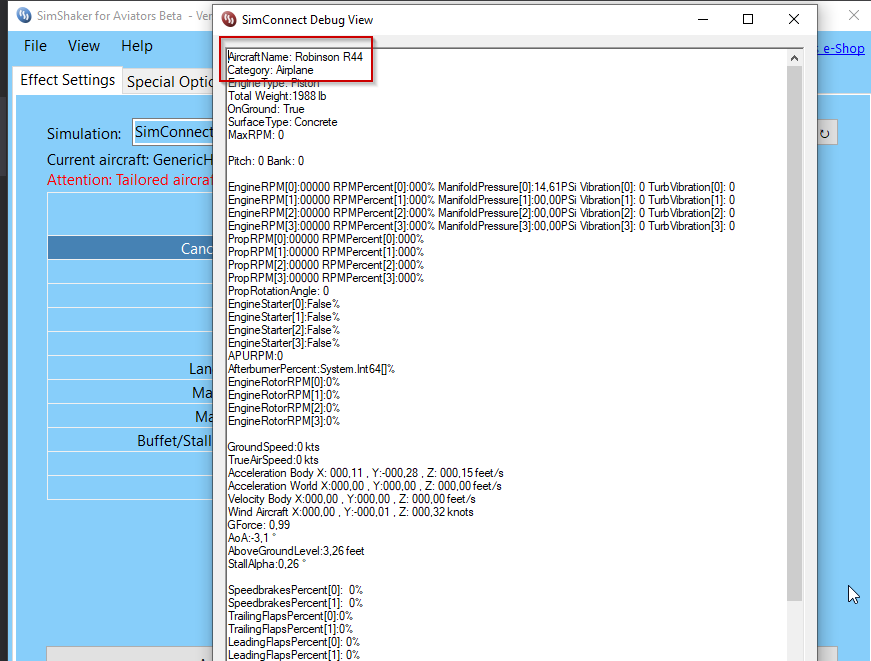The height and width of the screenshot is (661, 871).
Task: Click the Current aircraft label in SimShaker
Action: [129, 160]
